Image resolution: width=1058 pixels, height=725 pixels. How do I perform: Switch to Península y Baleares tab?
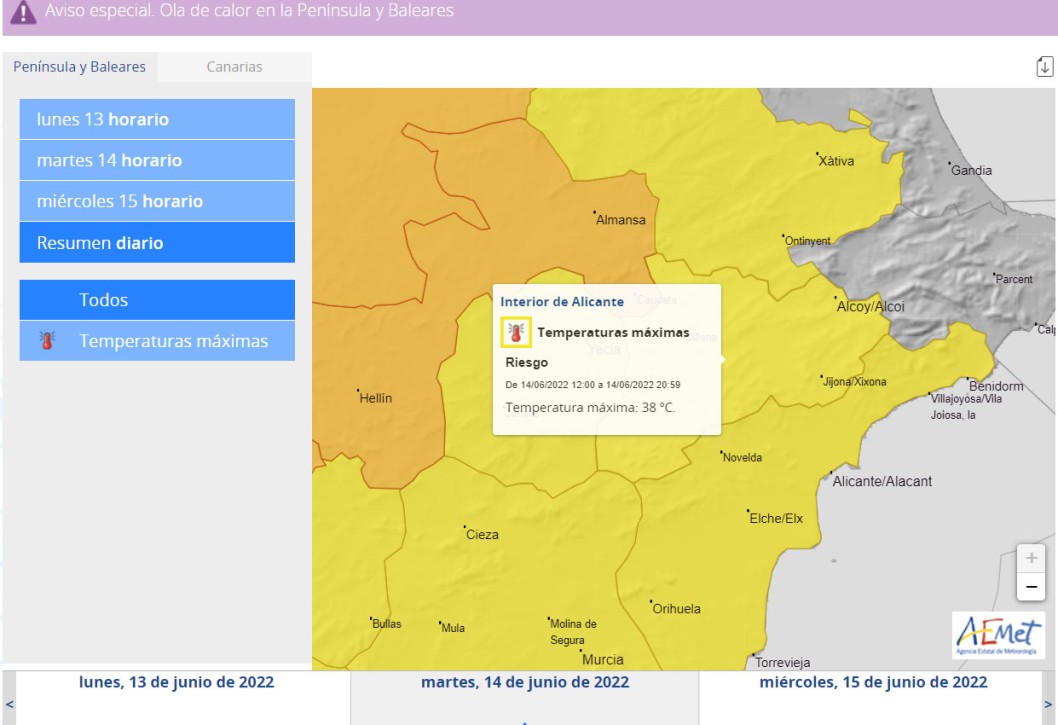(80, 67)
